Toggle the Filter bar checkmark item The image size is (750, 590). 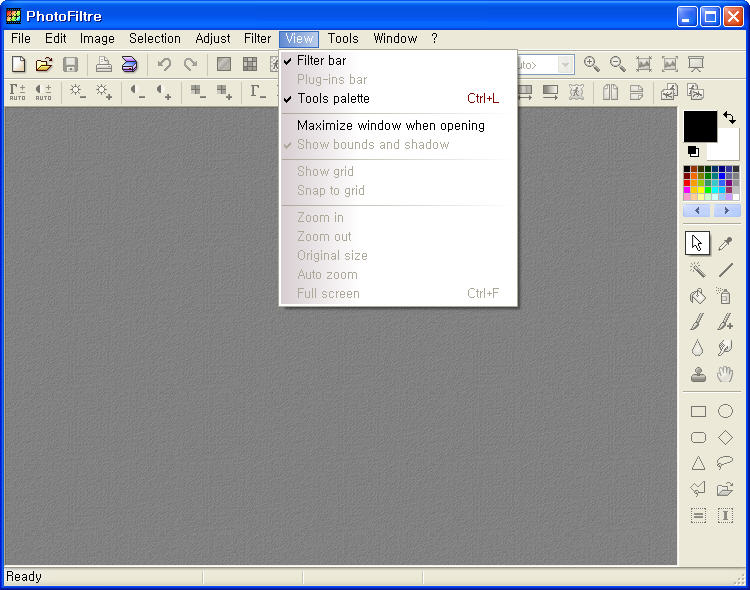pyautogui.click(x=398, y=60)
